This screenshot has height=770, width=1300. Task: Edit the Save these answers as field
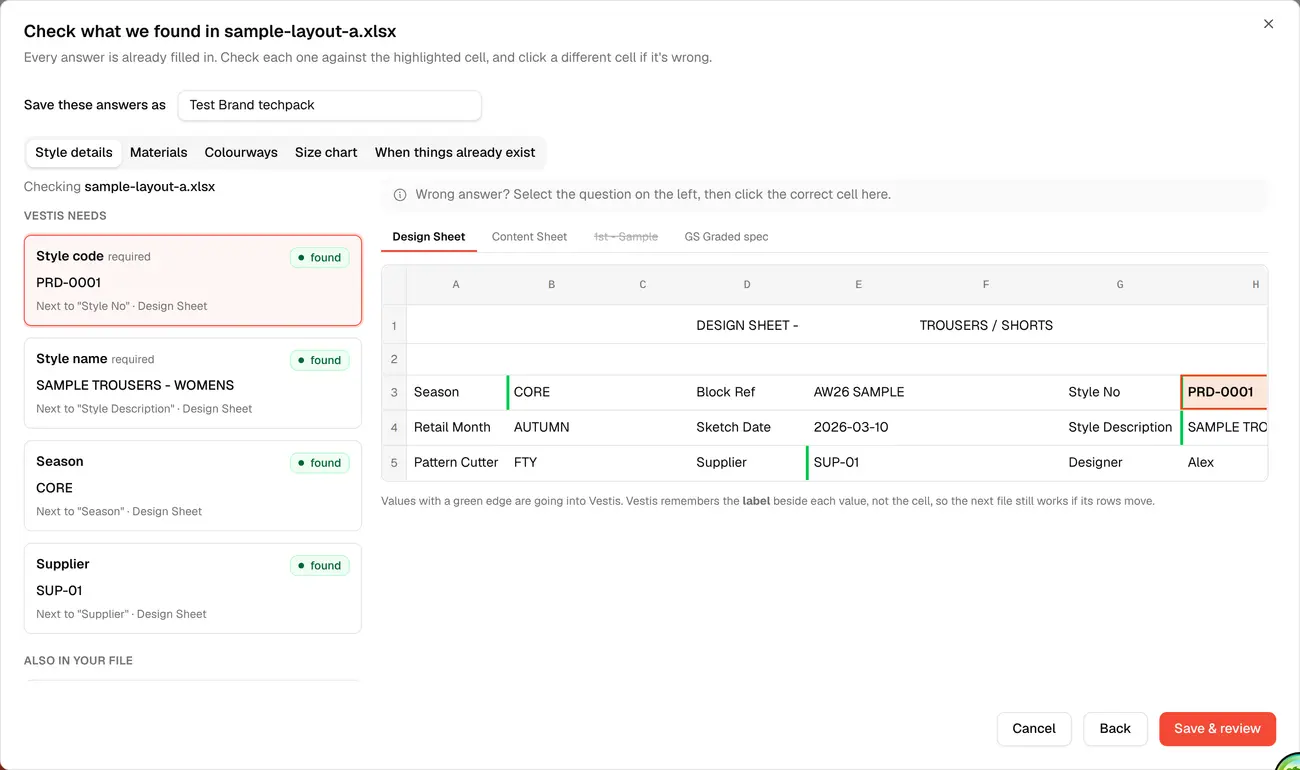(x=330, y=105)
